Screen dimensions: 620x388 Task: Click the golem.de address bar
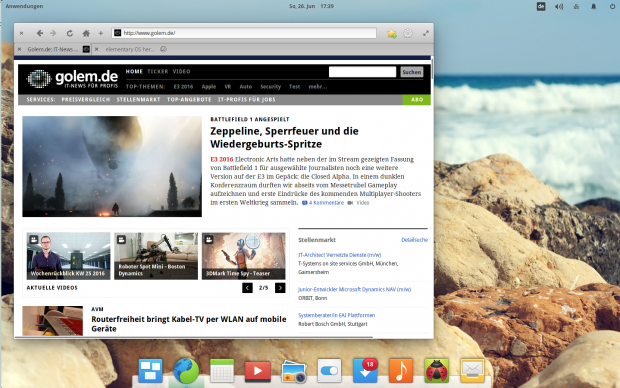(244, 33)
